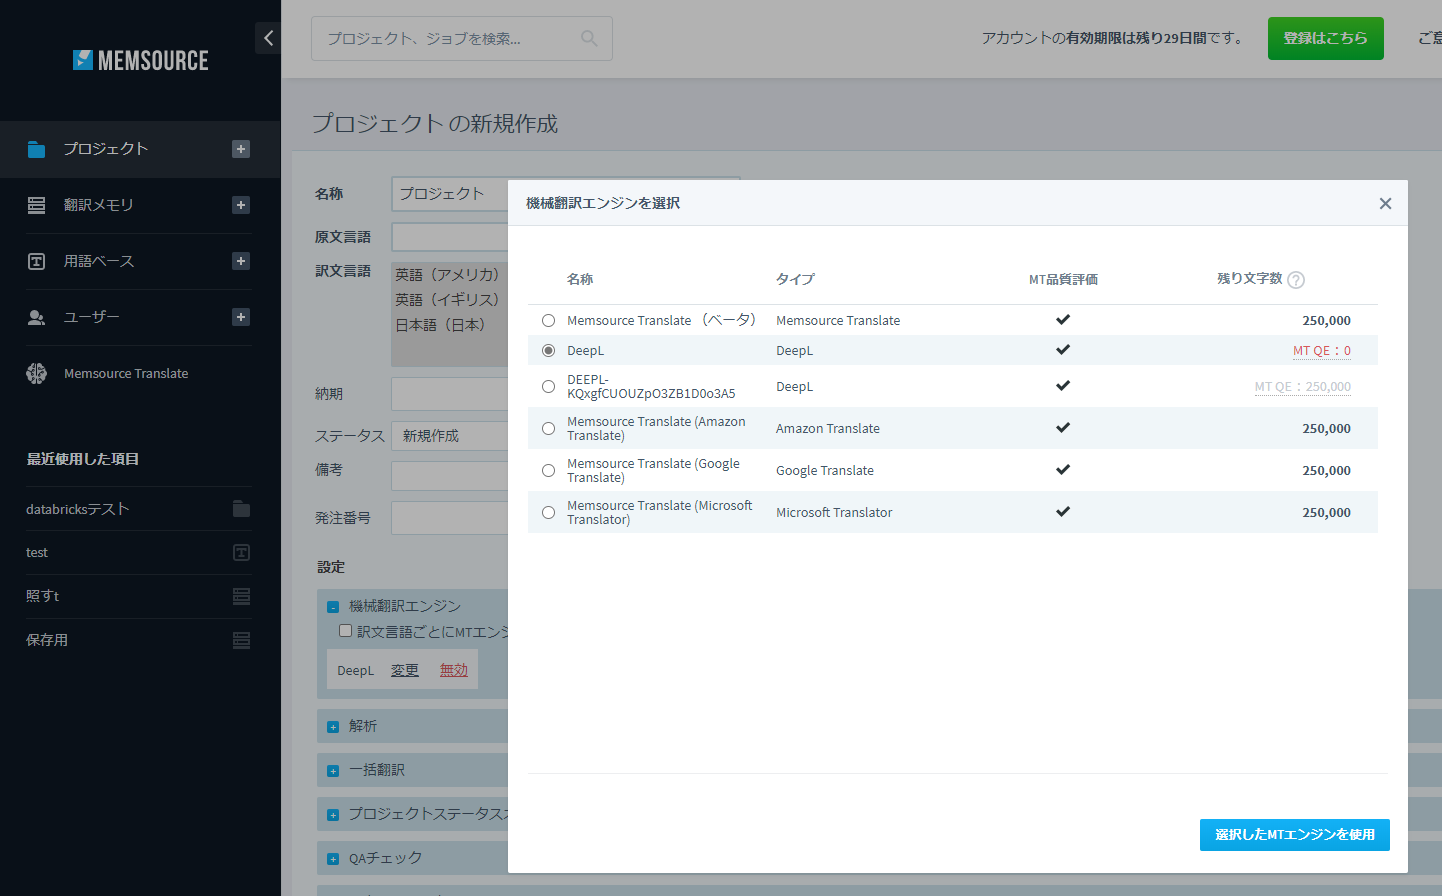
Task: Select 英語（アメリカ） in 訳文言語 list
Action: pos(447,275)
